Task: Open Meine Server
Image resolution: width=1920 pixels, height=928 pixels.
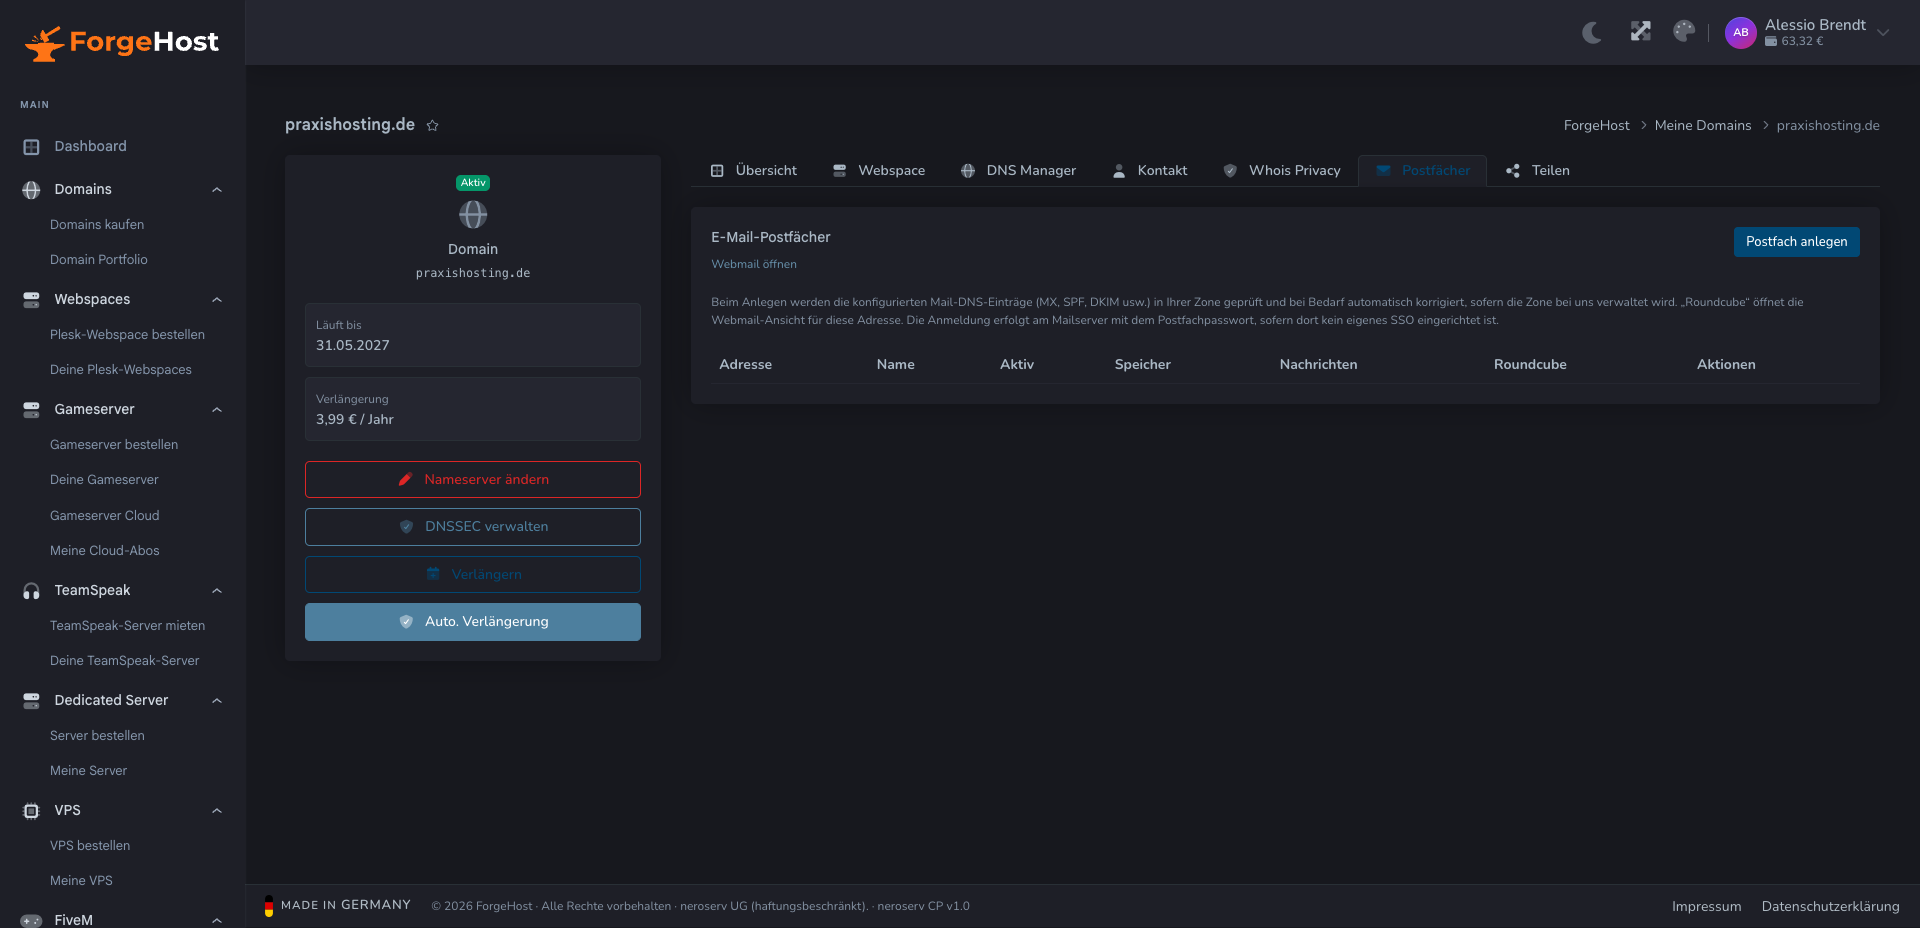Action: tap(88, 771)
